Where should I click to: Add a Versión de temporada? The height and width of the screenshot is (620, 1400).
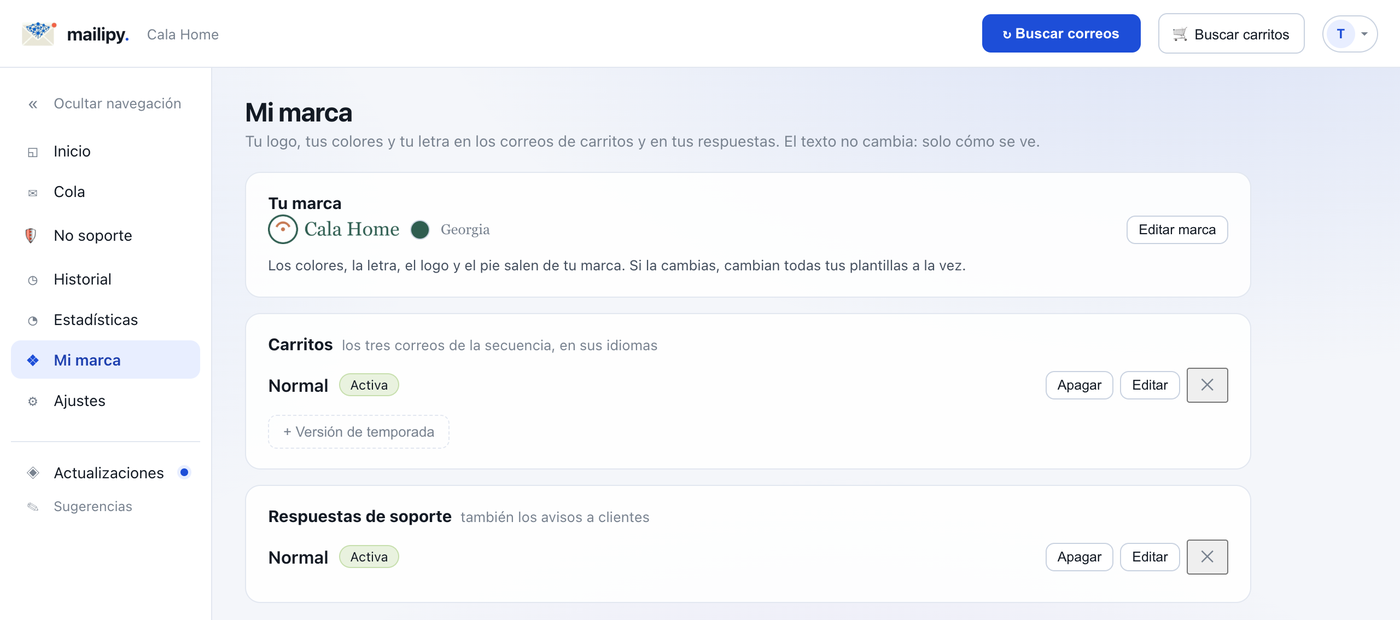point(359,432)
